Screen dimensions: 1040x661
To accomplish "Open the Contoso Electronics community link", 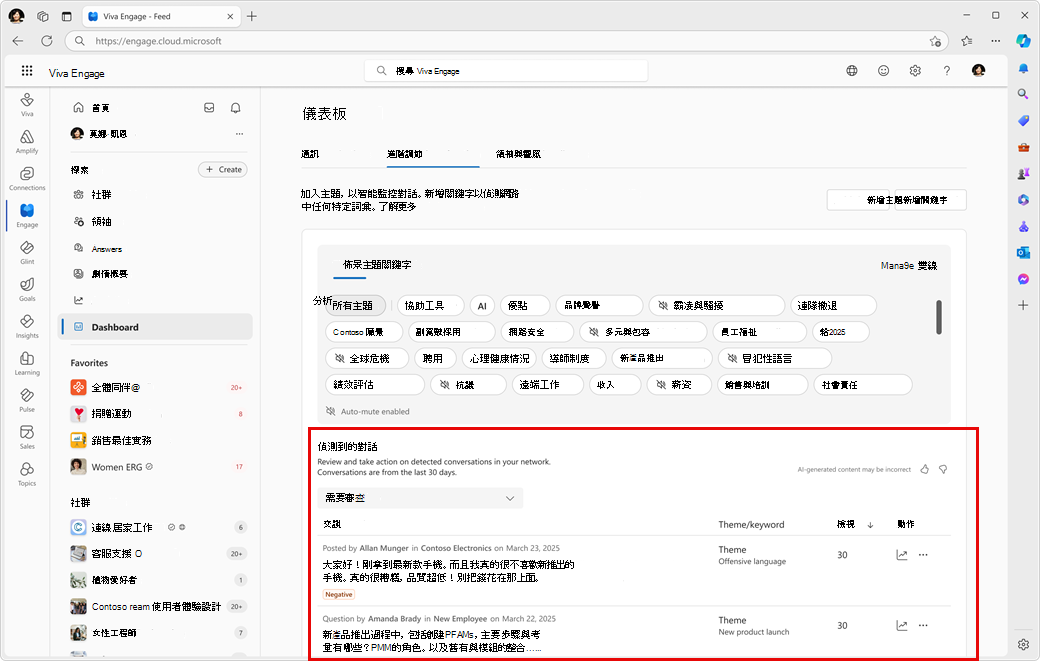I will pyautogui.click(x=456, y=548).
